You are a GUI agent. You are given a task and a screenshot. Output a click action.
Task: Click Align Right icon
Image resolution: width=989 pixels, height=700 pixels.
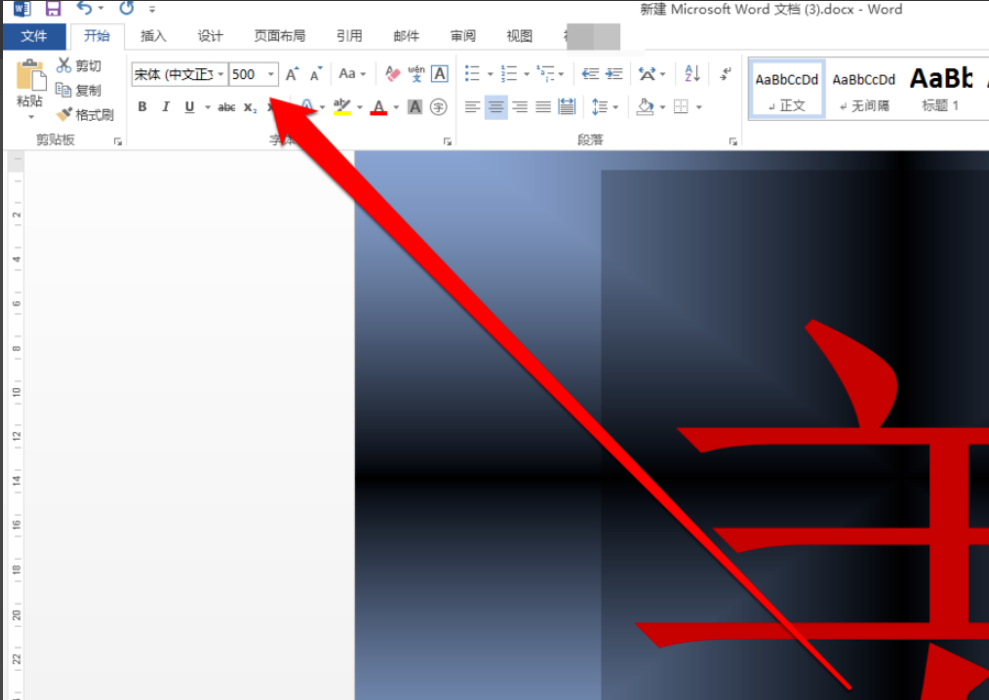point(520,107)
